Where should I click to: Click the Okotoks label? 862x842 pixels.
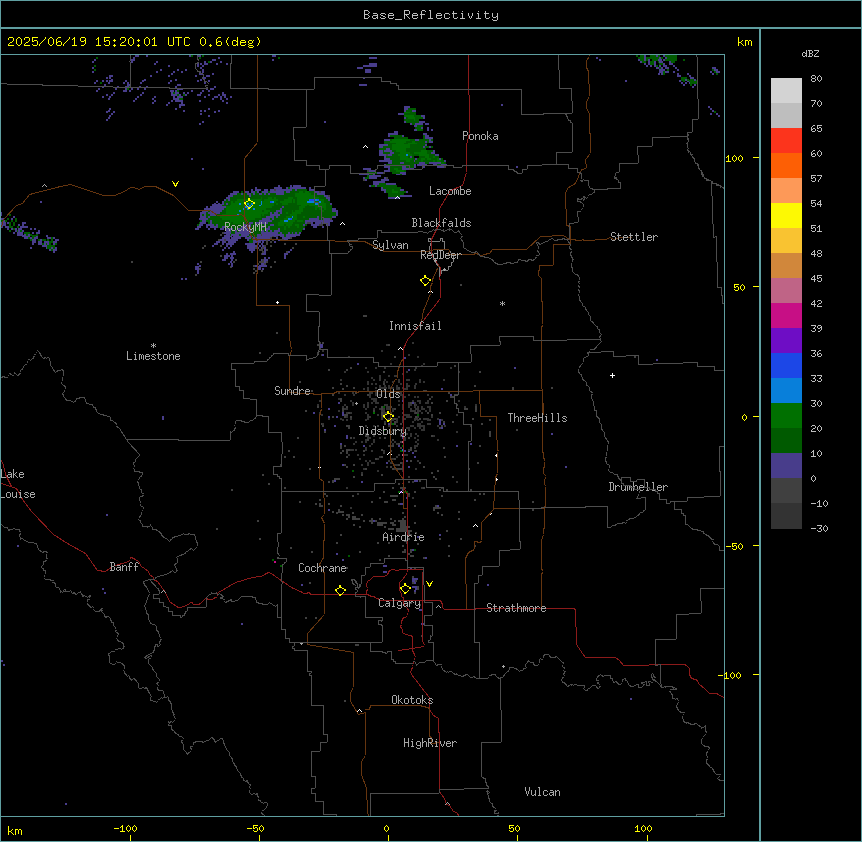point(412,700)
